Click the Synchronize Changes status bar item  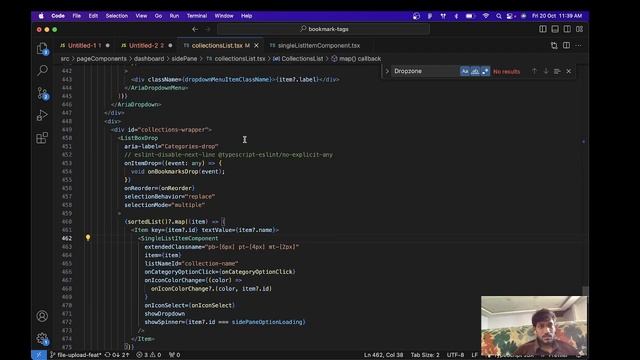coord(118,355)
